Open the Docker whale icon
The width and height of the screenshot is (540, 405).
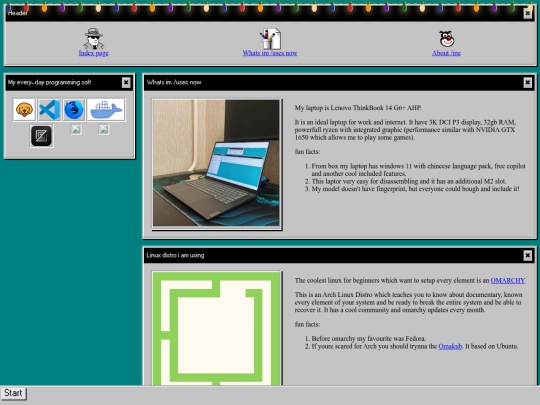click(106, 110)
